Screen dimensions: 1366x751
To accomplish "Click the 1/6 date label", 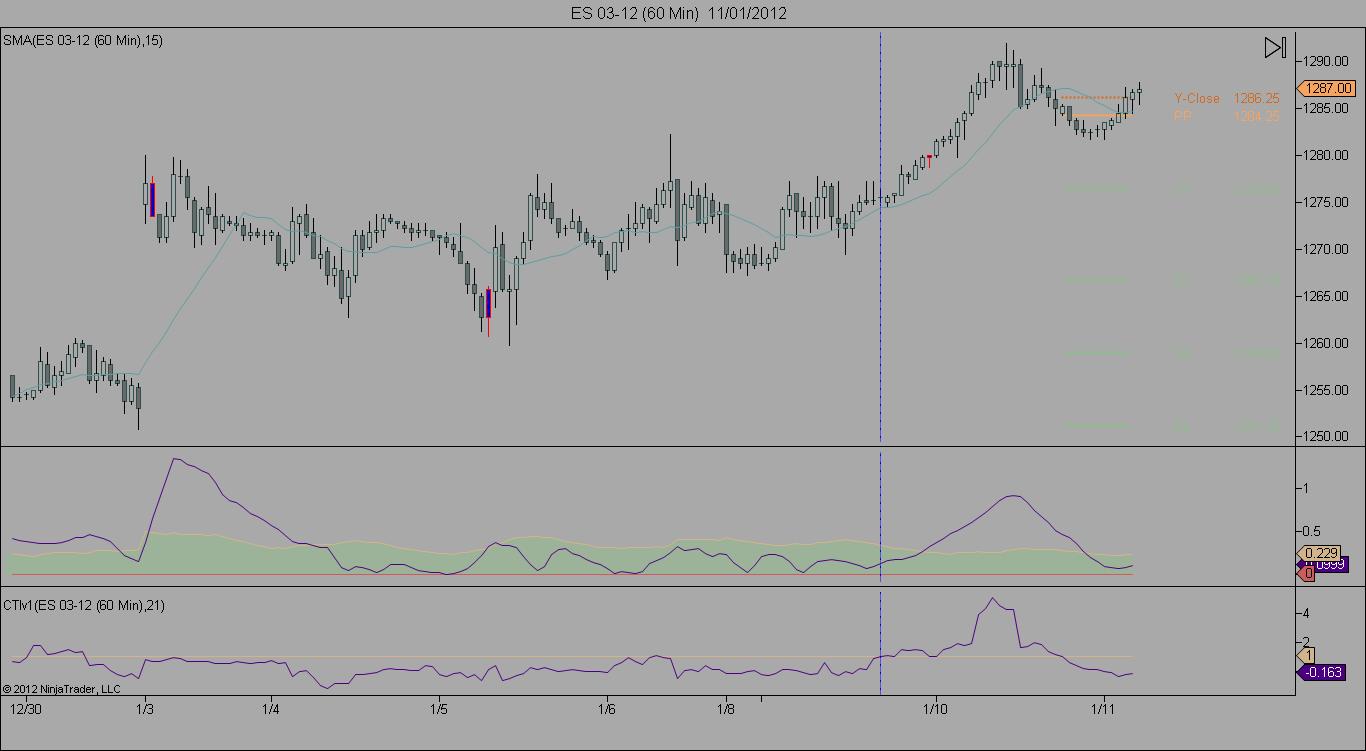I will pos(607,709).
